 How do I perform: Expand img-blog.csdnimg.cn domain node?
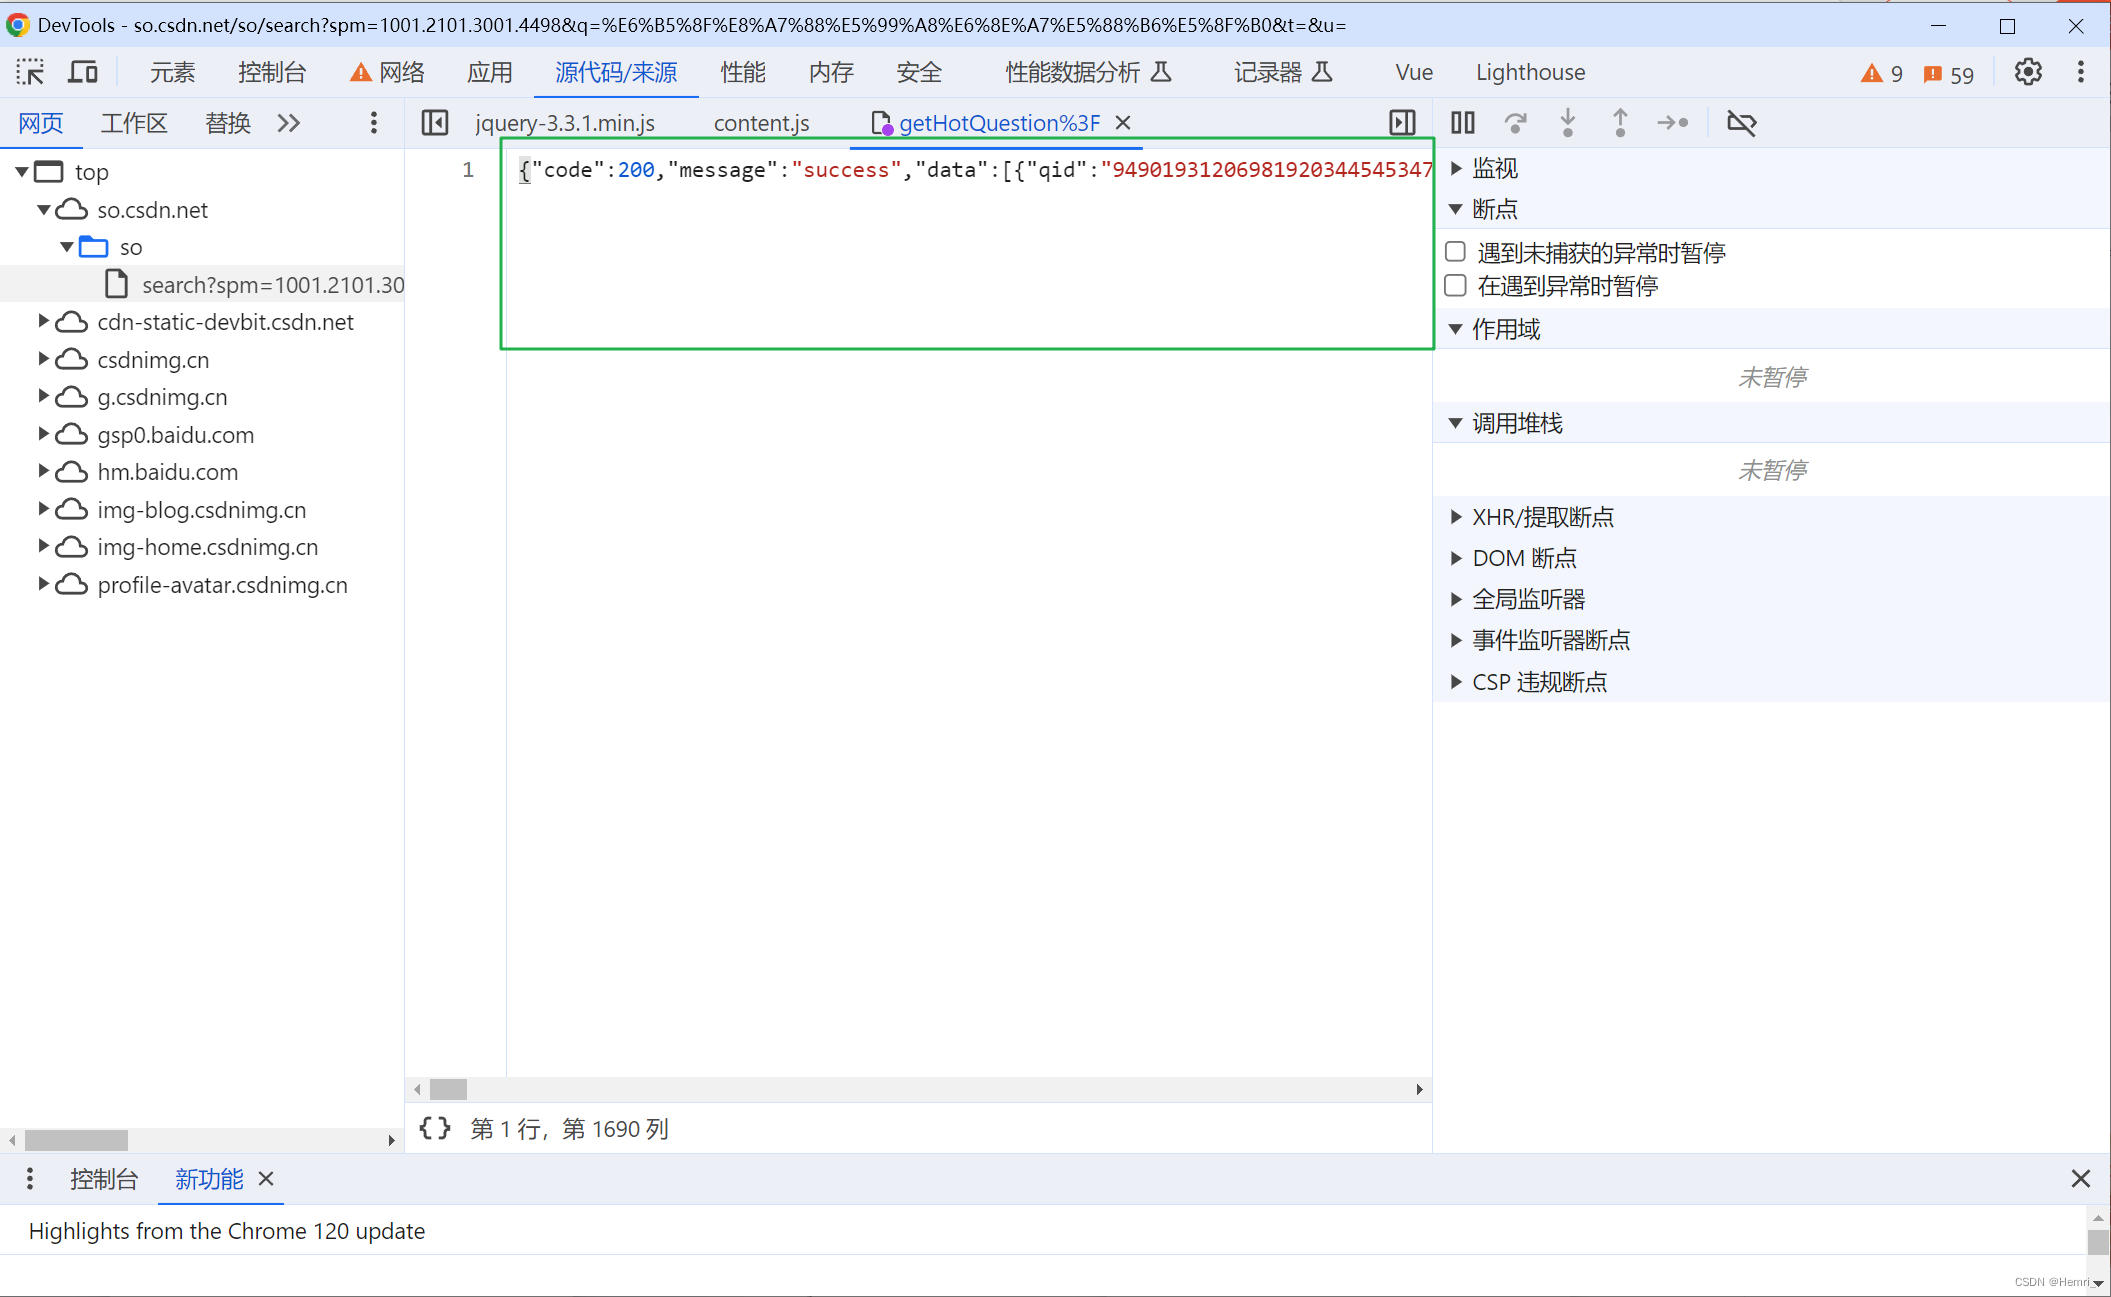[x=44, y=509]
